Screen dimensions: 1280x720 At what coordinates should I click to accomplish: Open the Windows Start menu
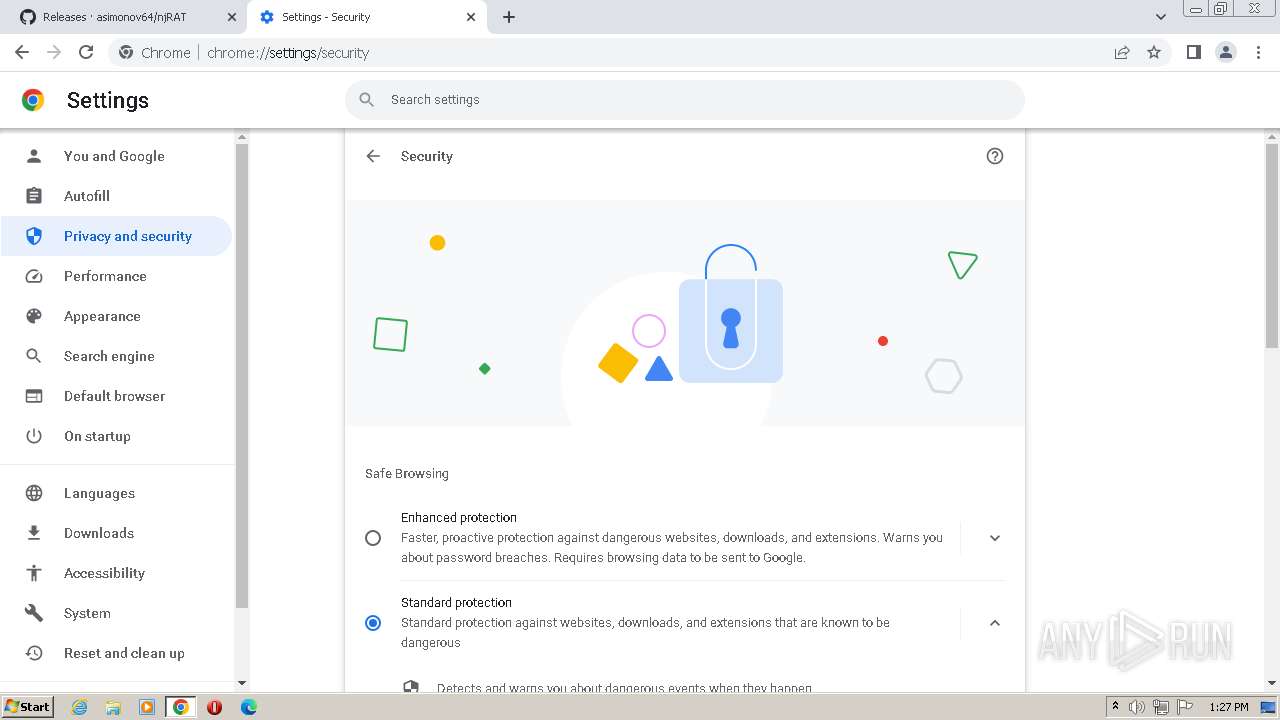28,707
